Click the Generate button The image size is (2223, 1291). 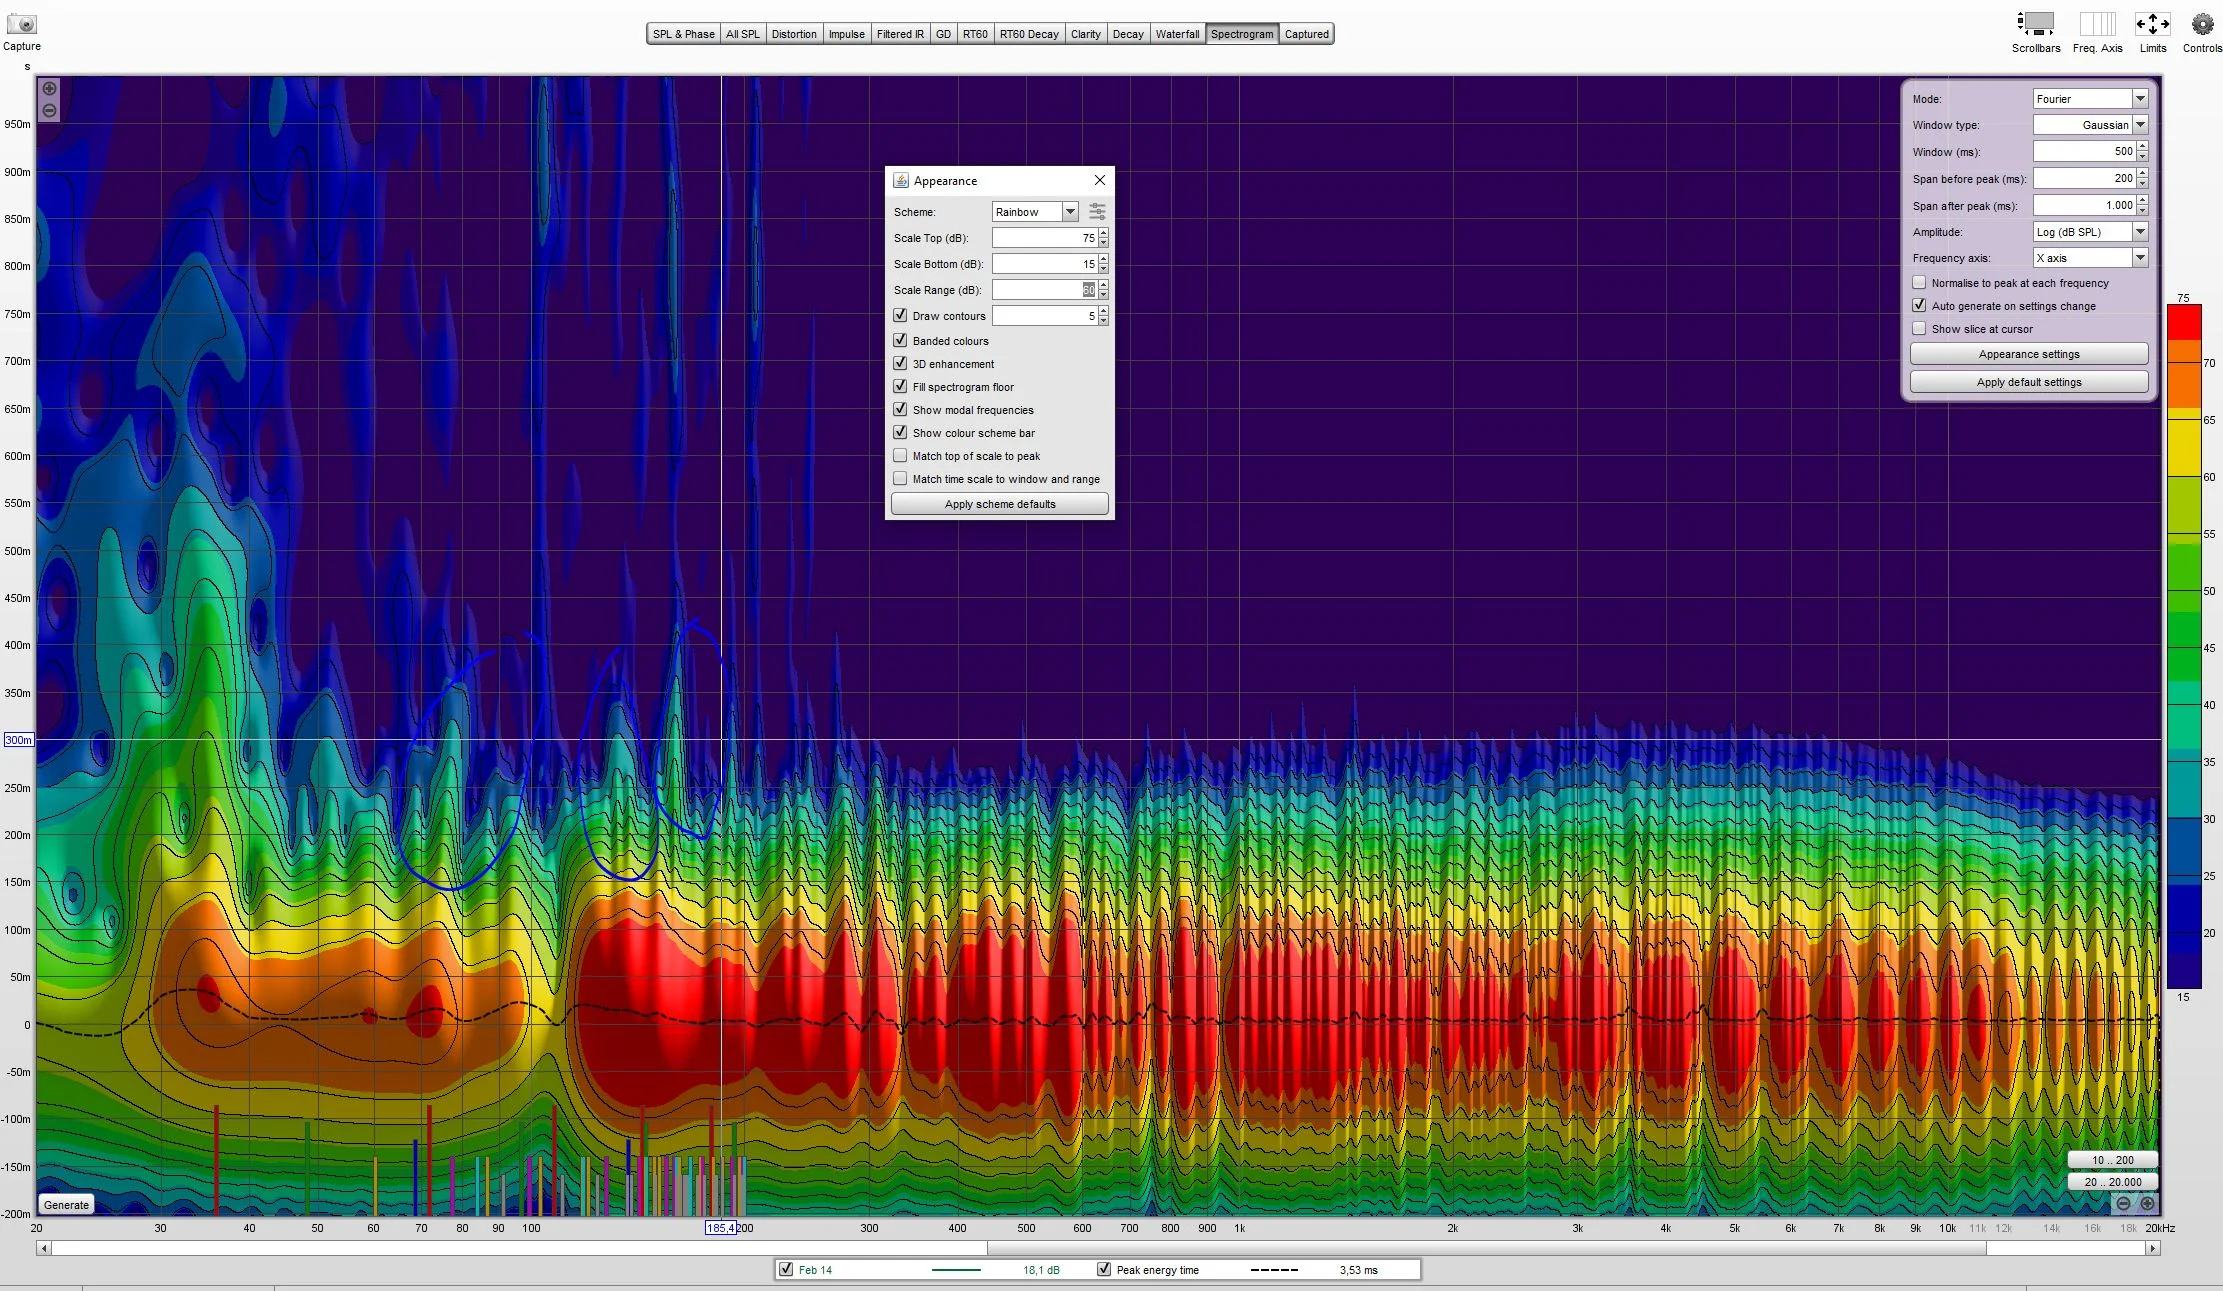(x=66, y=1204)
